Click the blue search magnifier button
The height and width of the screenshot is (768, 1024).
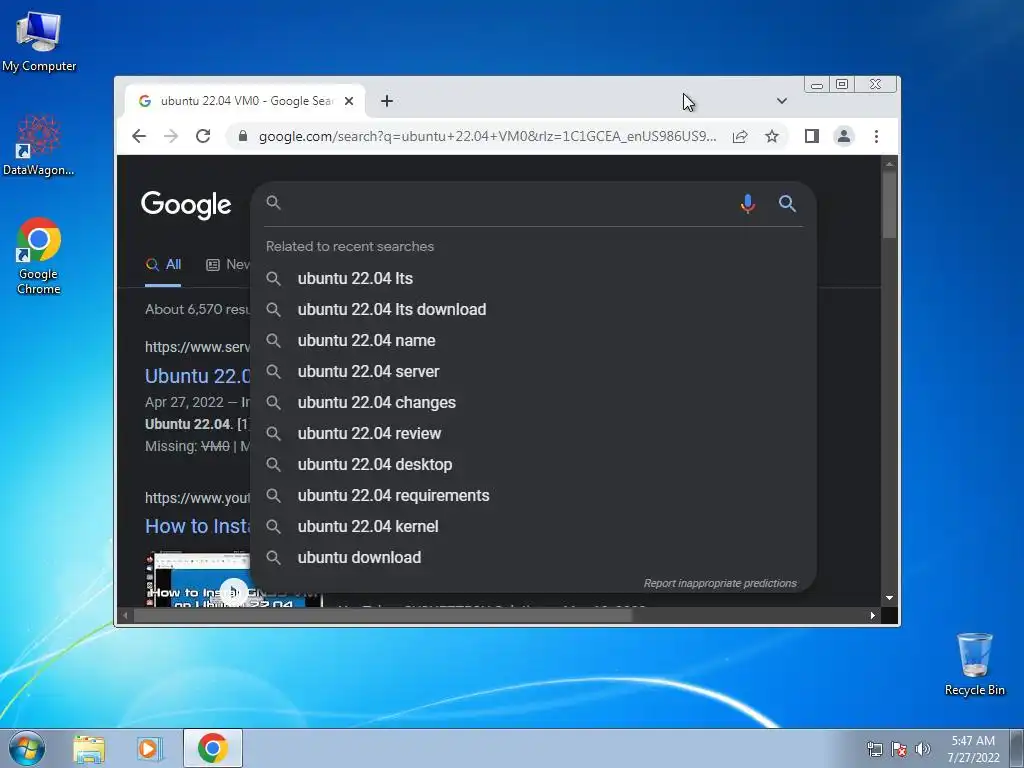787,204
